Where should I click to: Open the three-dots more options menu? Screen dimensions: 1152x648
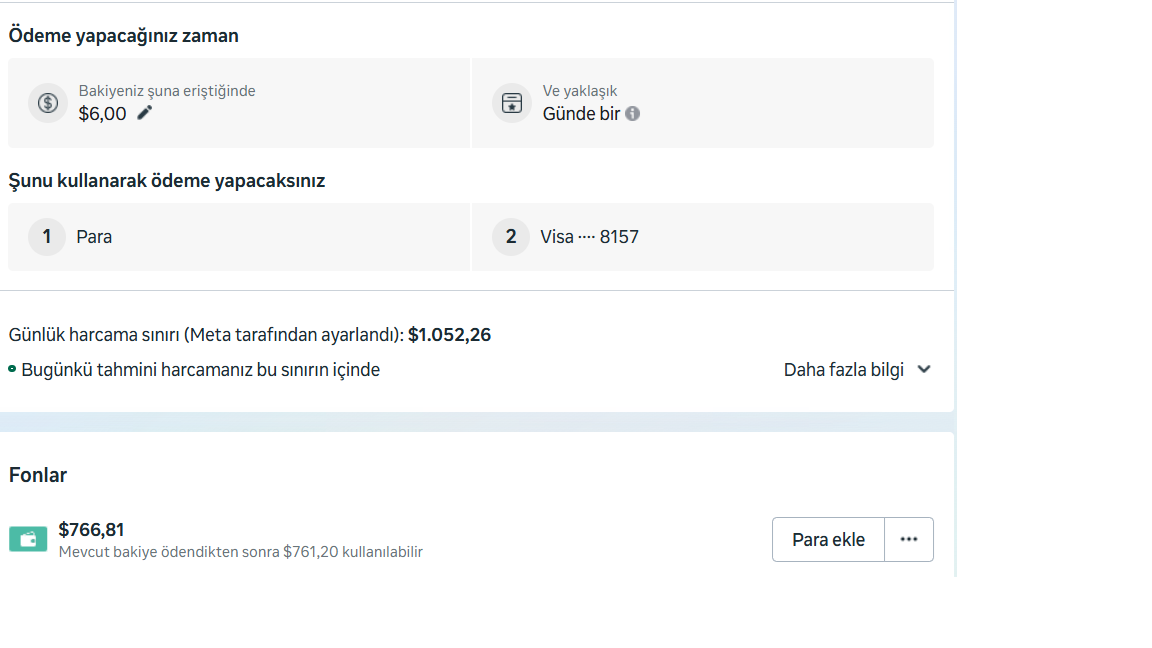[908, 540]
